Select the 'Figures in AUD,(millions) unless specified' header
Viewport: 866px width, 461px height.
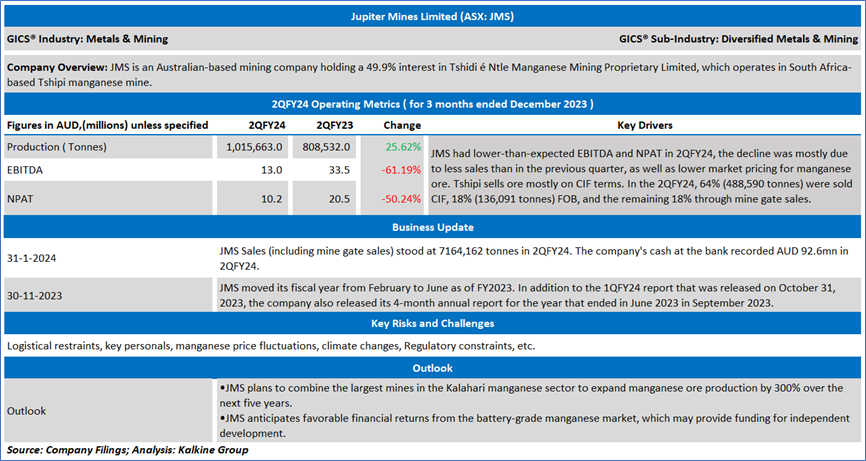click(108, 125)
